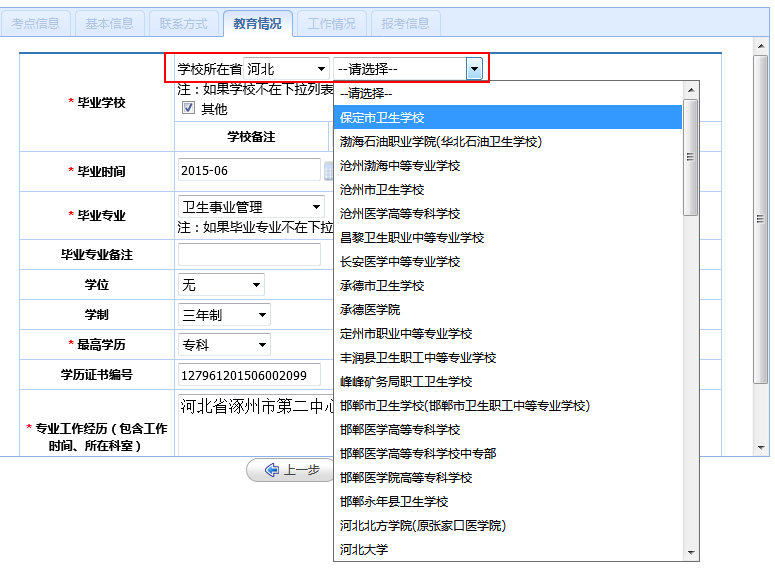
Task: Open the 学位 dropdown showing 无
Action: point(221,285)
